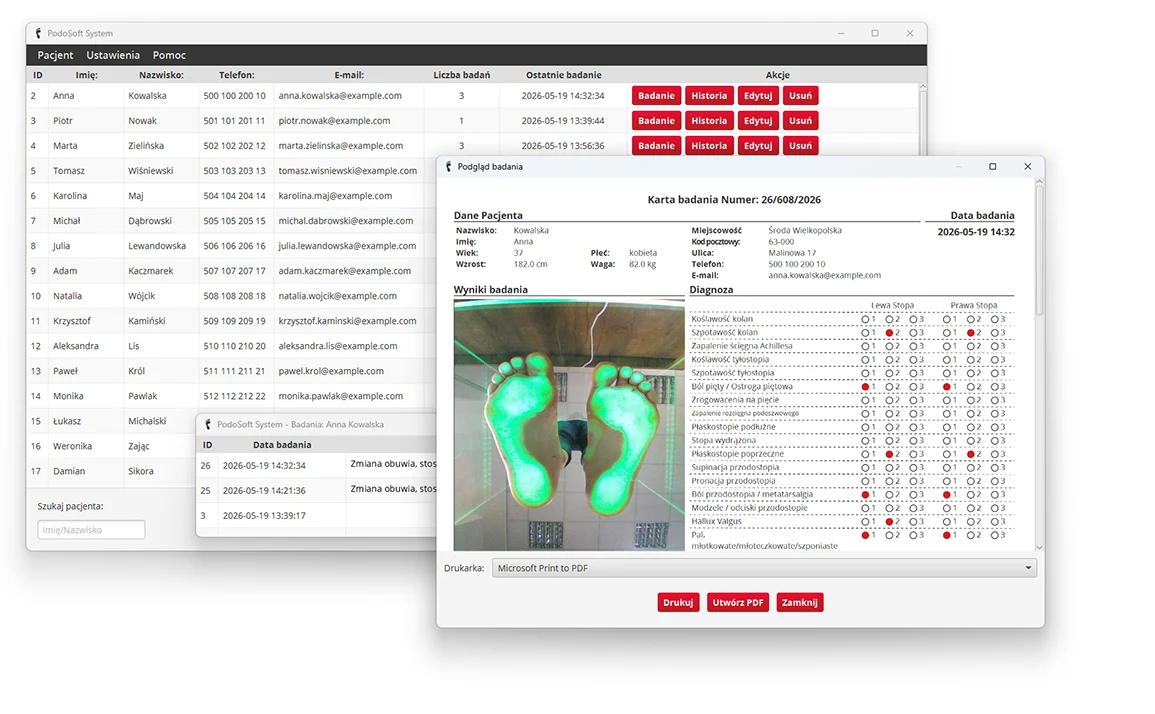Sort by Ostatnie badanie column header

[x=564, y=75]
